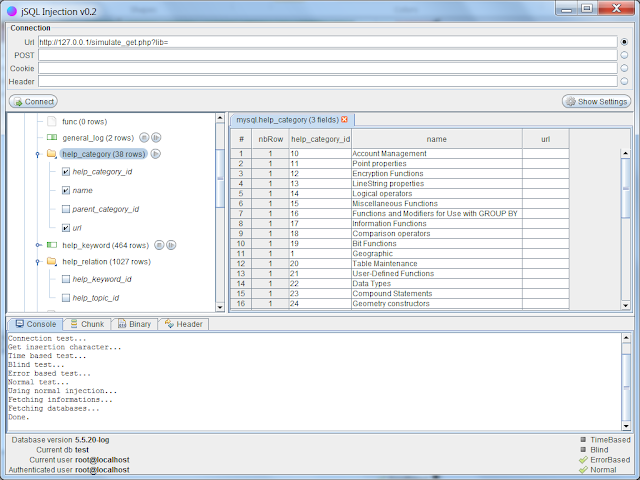Select the POST injection radio button
The height and width of the screenshot is (480, 640).
pyautogui.click(x=624, y=55)
